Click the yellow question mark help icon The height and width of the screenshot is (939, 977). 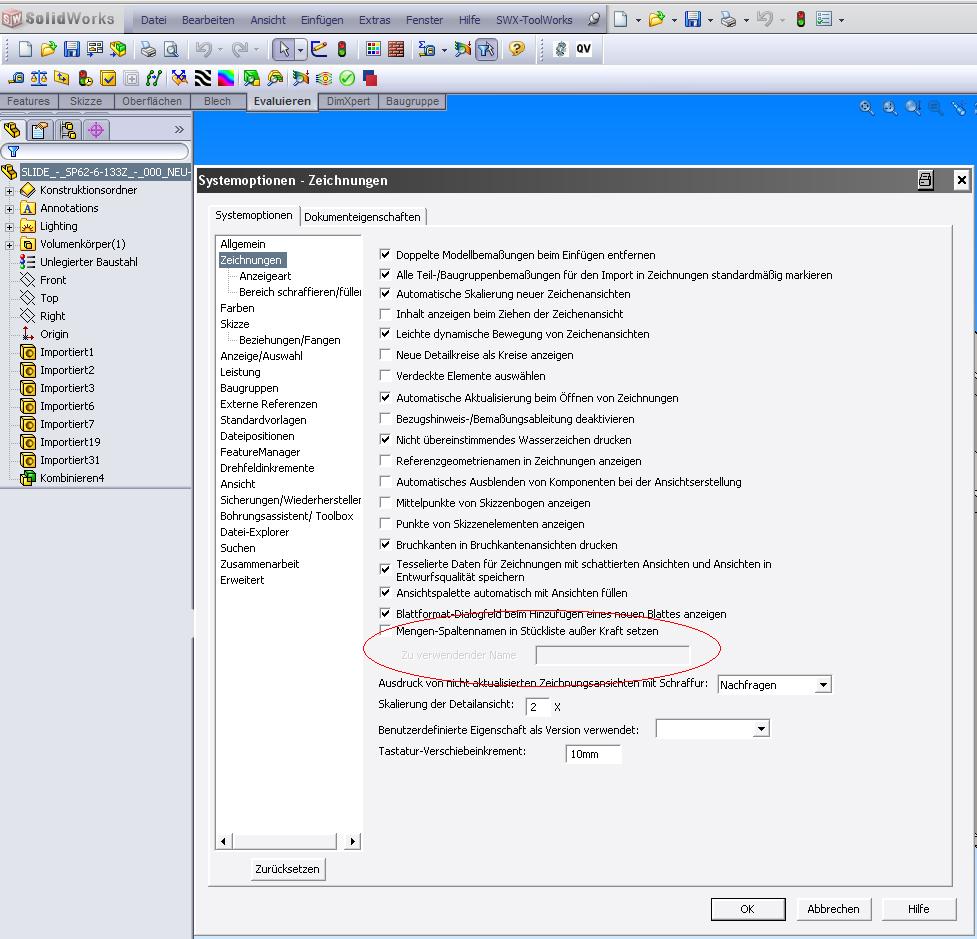(517, 49)
